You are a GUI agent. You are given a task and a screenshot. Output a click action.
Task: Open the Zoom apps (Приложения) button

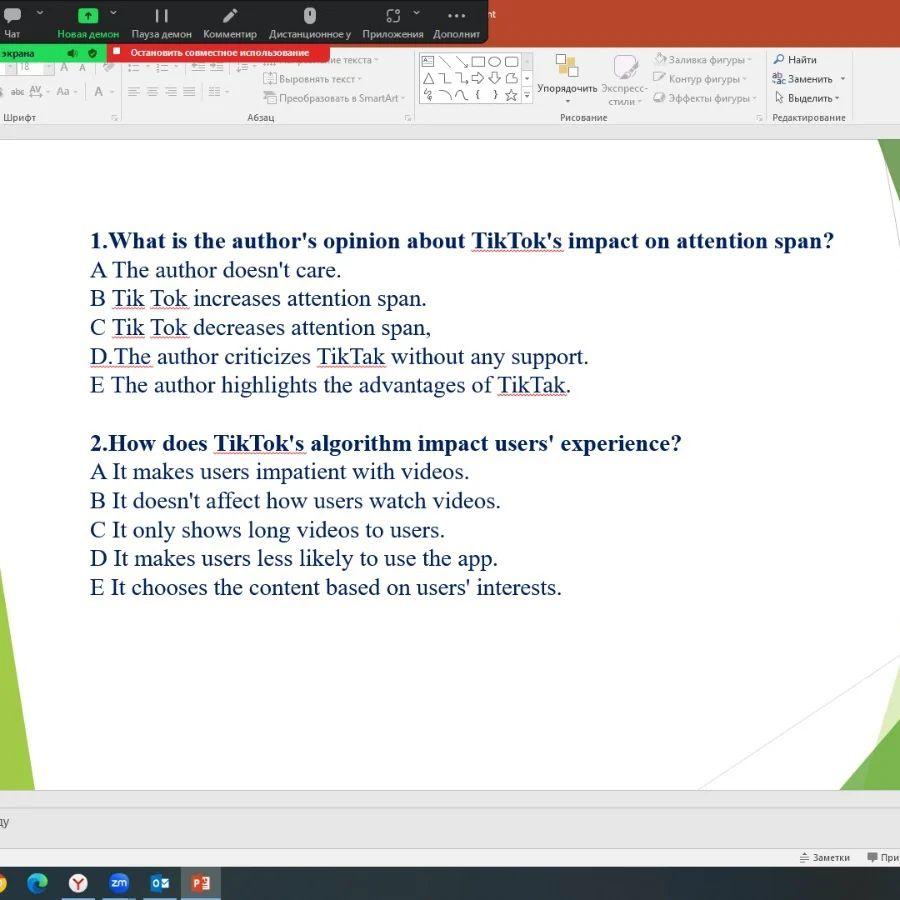click(x=393, y=22)
